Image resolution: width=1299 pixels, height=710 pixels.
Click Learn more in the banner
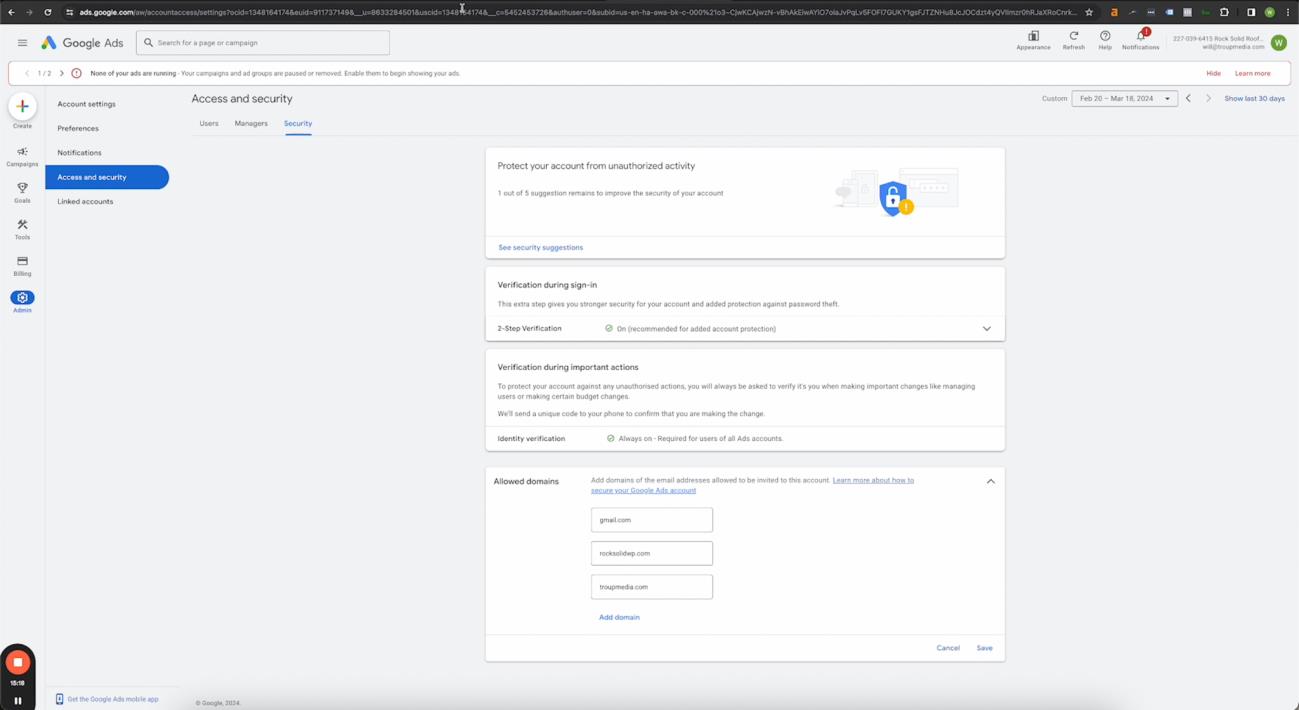click(x=1252, y=73)
